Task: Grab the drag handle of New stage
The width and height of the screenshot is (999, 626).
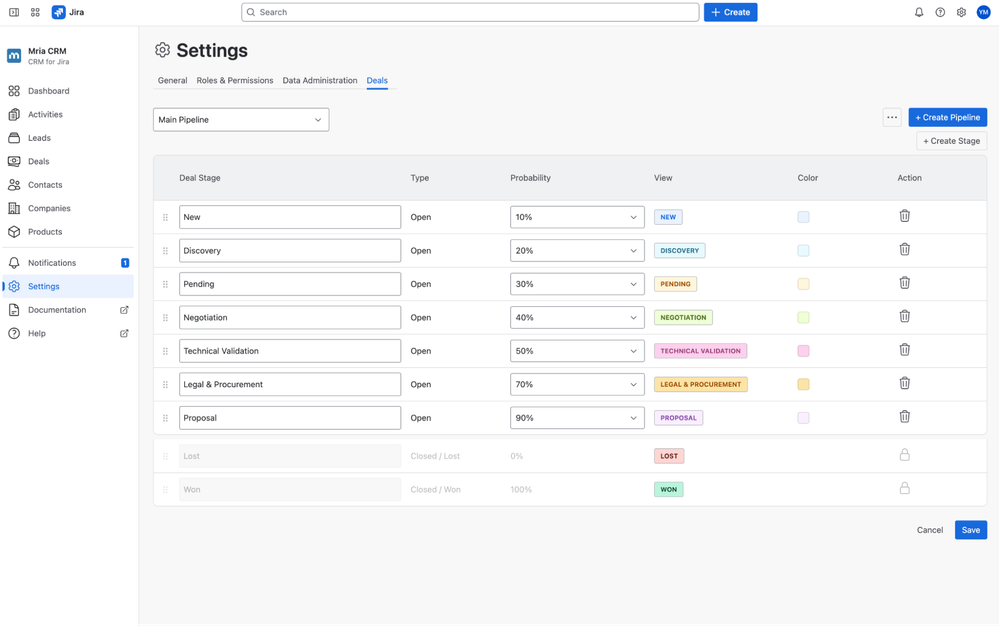Action: click(x=165, y=217)
